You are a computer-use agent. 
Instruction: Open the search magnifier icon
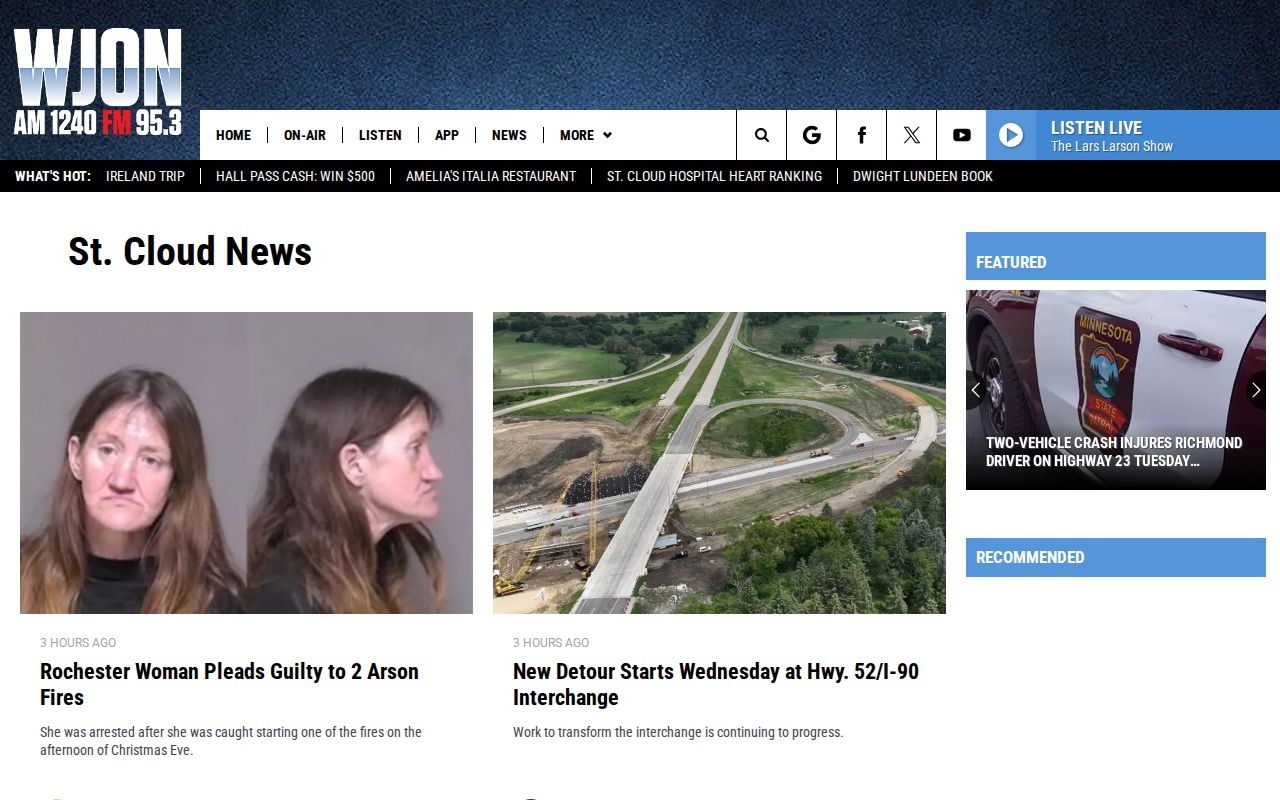coord(762,135)
